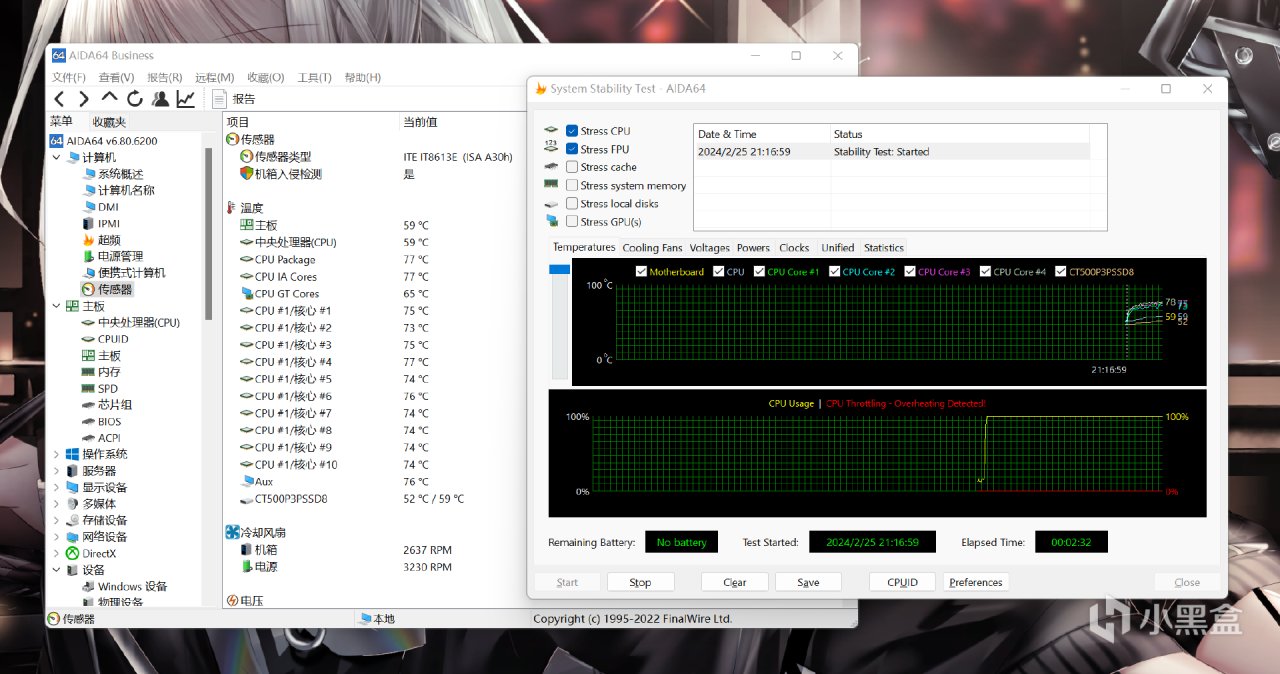Image resolution: width=1280 pixels, height=674 pixels.
Task: Open the 文件(F) menu
Action: click(69, 77)
